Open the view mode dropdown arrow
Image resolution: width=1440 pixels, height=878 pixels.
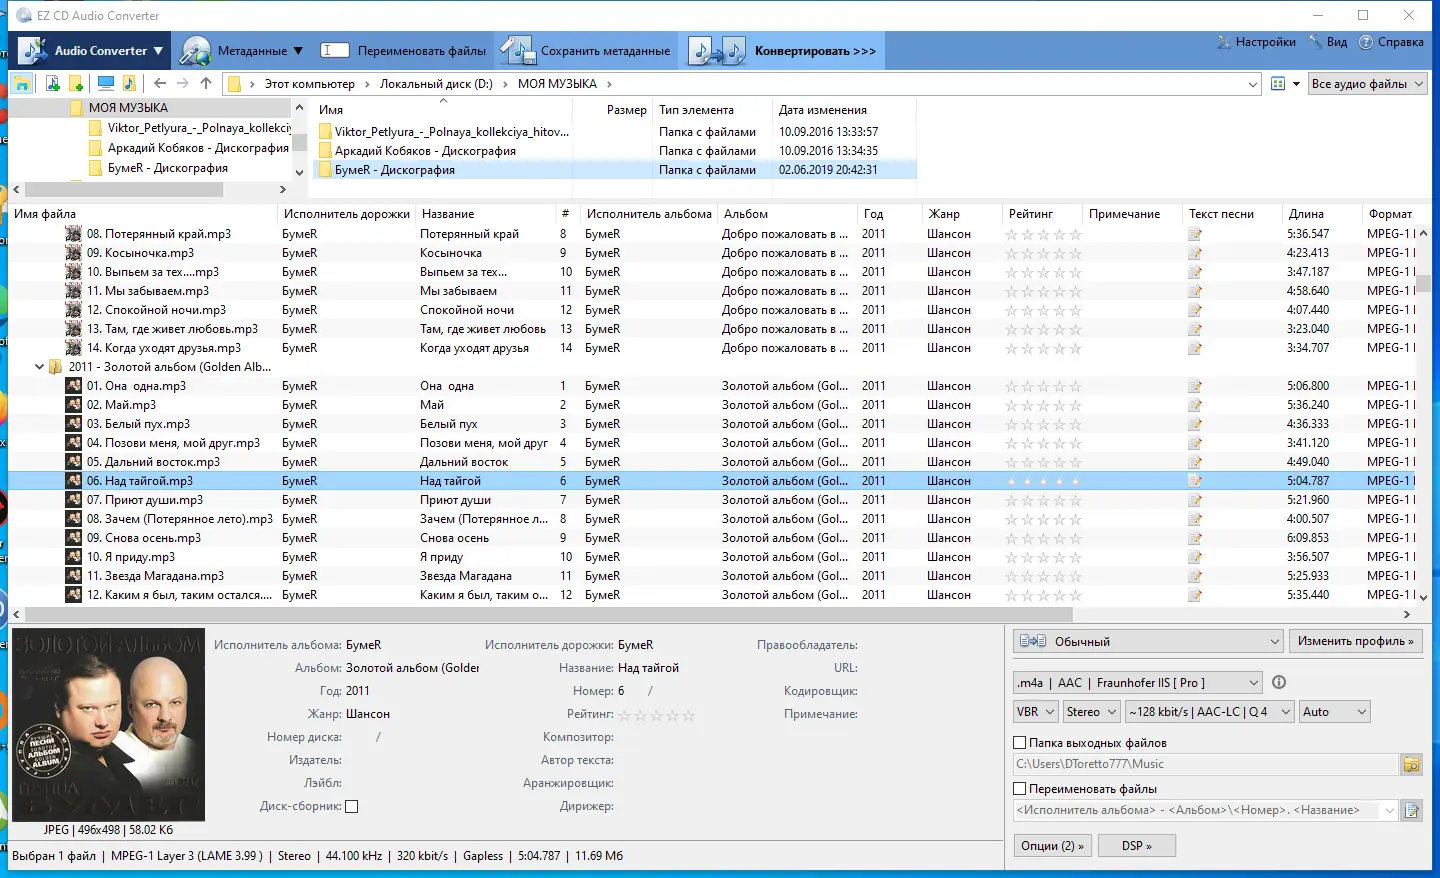point(1296,84)
